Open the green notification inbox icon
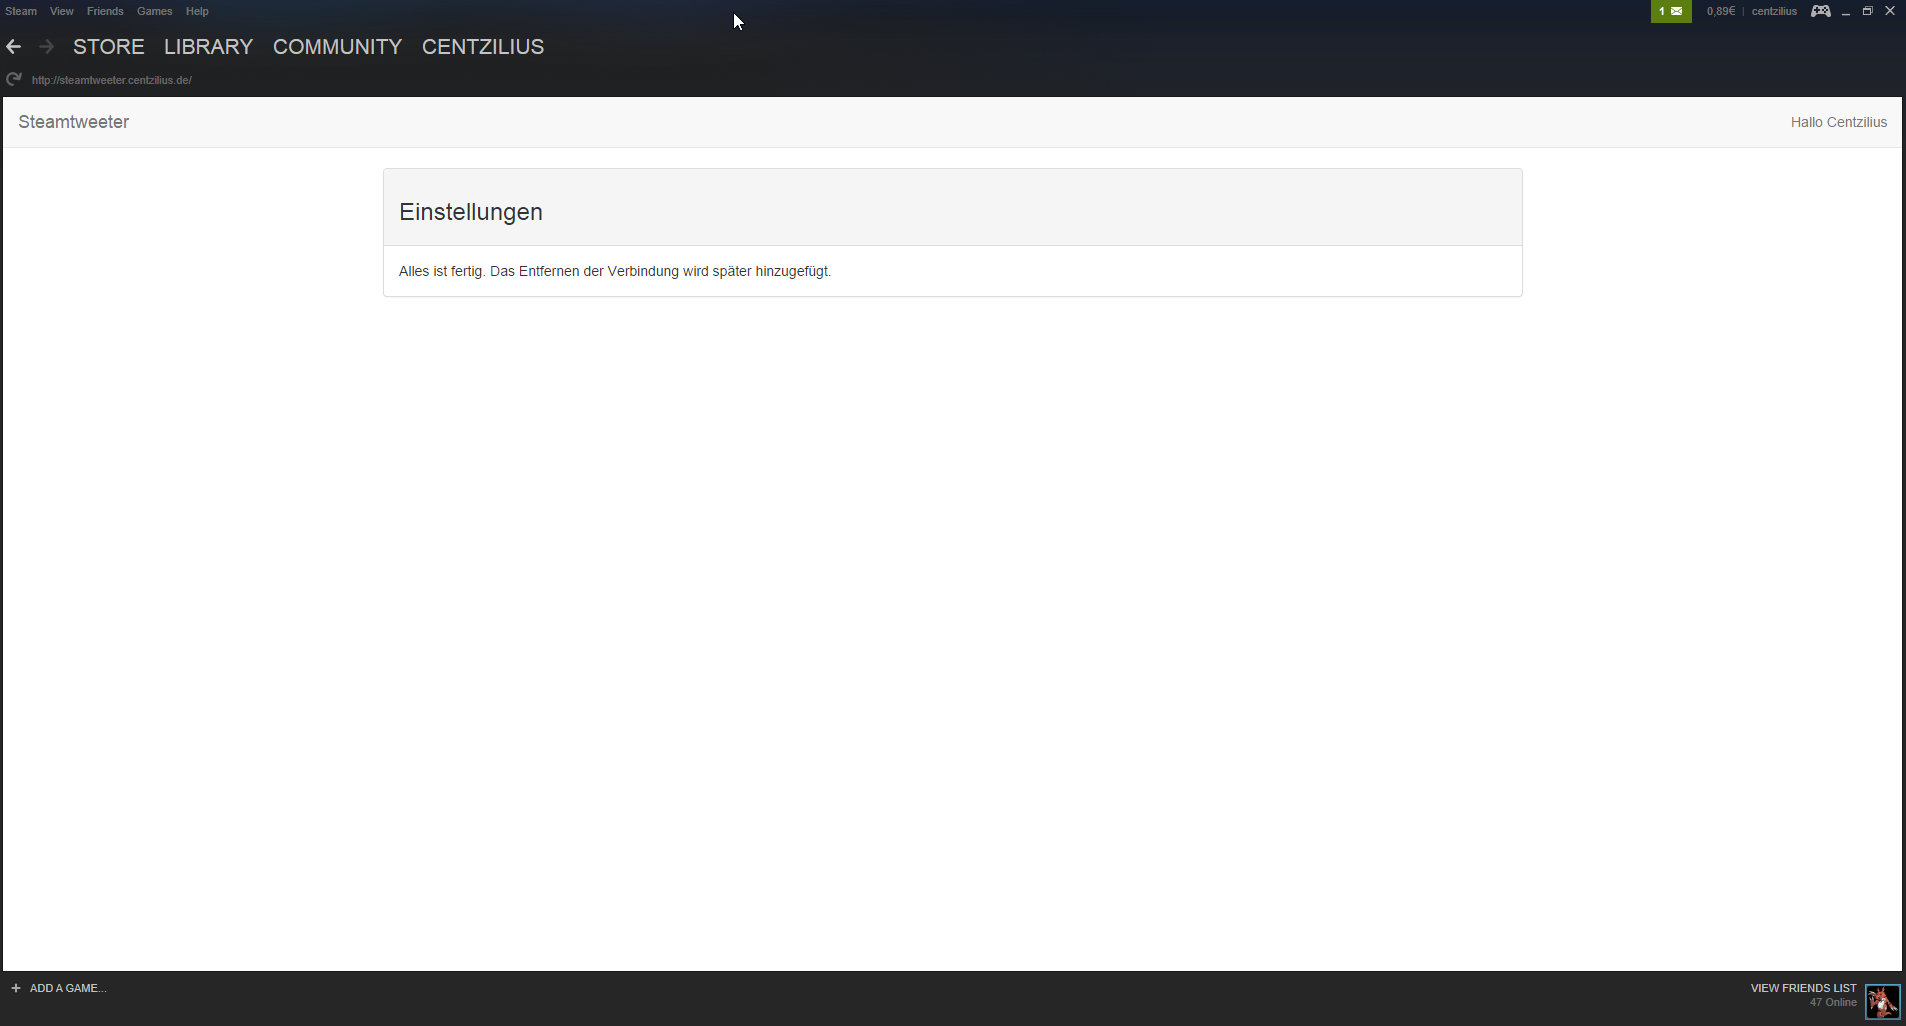1906x1026 pixels. tap(1670, 11)
